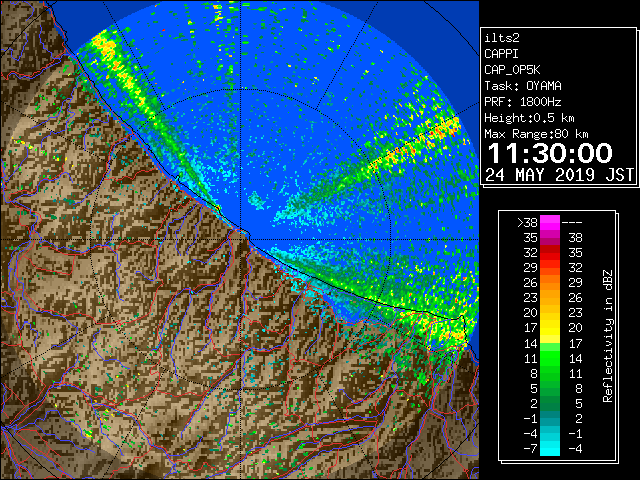Image resolution: width=640 pixels, height=480 pixels.
Task: Click the 'CAP_OP5K' text
Action: (512, 70)
